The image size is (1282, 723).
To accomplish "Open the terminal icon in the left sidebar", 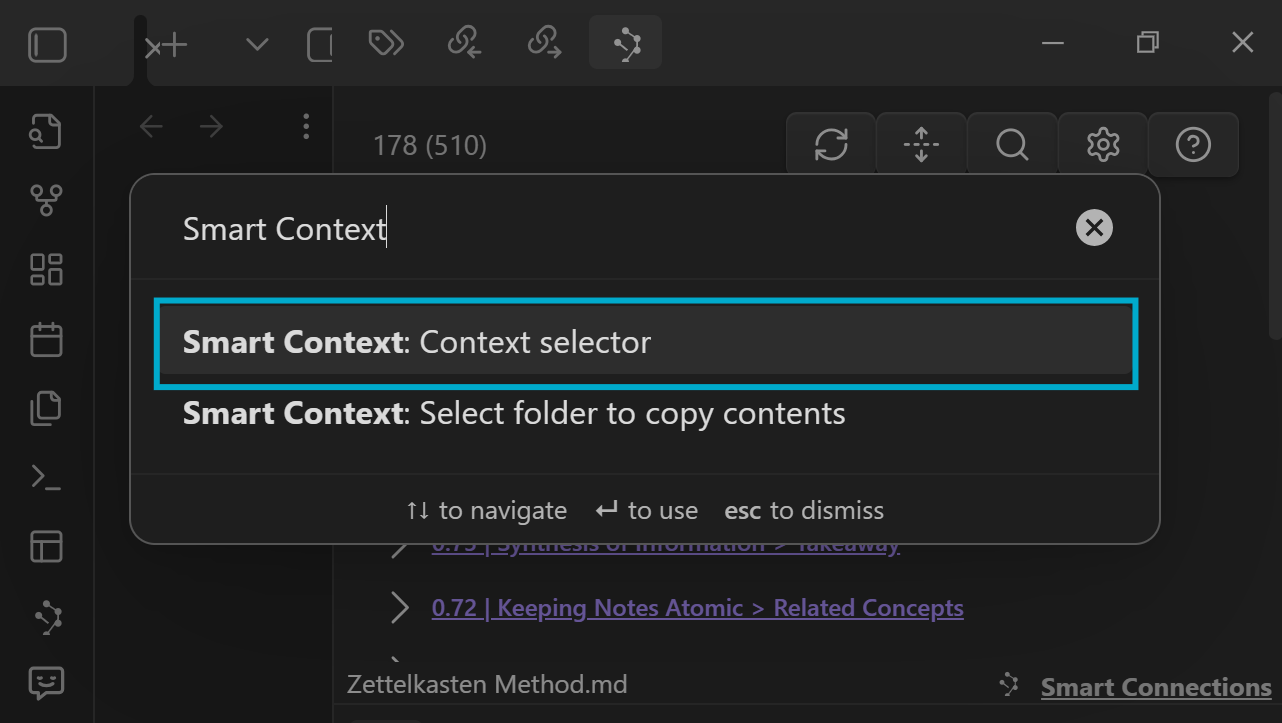I will point(45,477).
